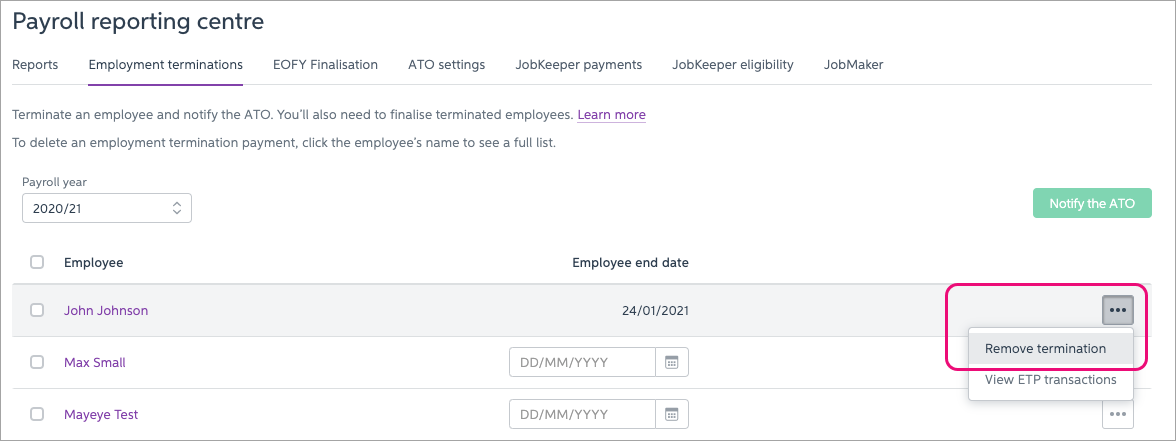
Task: Open the three-dot menu for Mayeye Test
Action: pyautogui.click(x=1118, y=414)
